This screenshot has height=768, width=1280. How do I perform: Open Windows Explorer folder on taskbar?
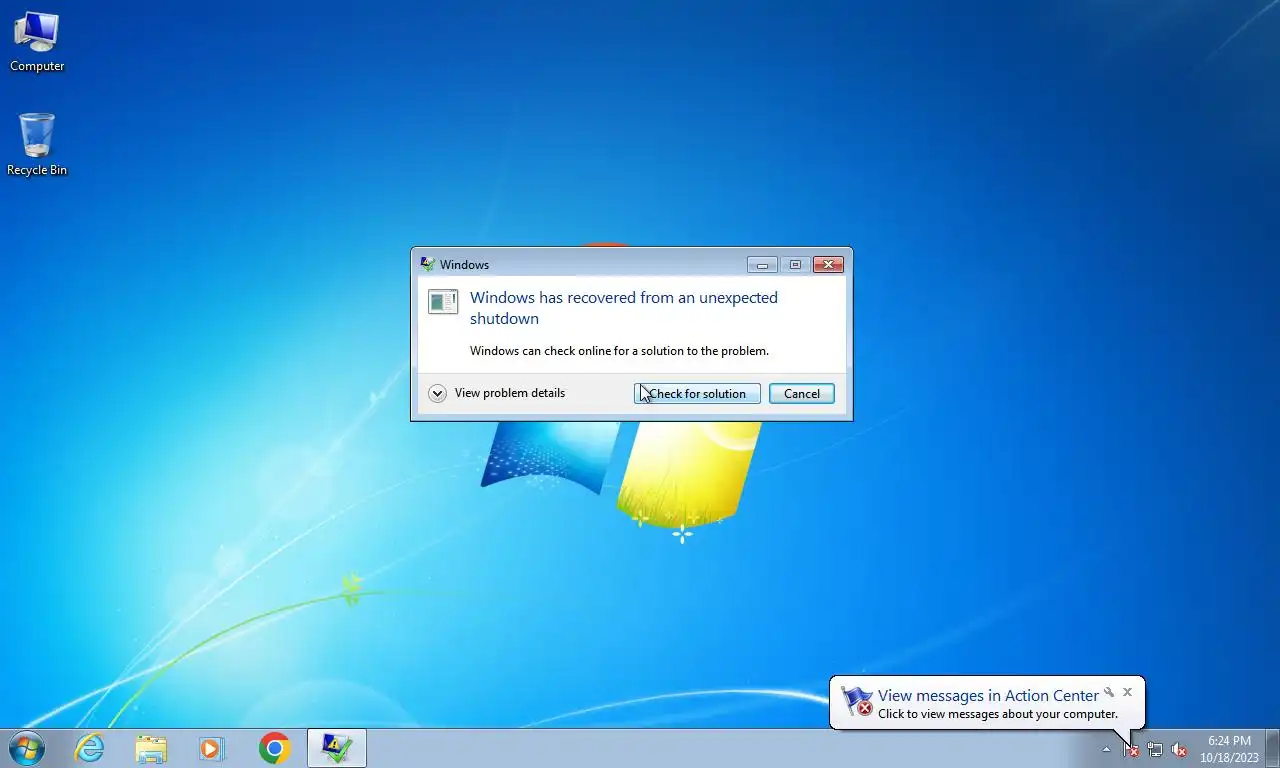[x=151, y=748]
